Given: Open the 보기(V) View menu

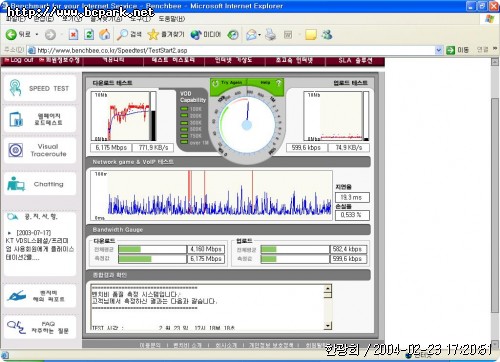Looking at the screenshot, I should pos(72,19).
